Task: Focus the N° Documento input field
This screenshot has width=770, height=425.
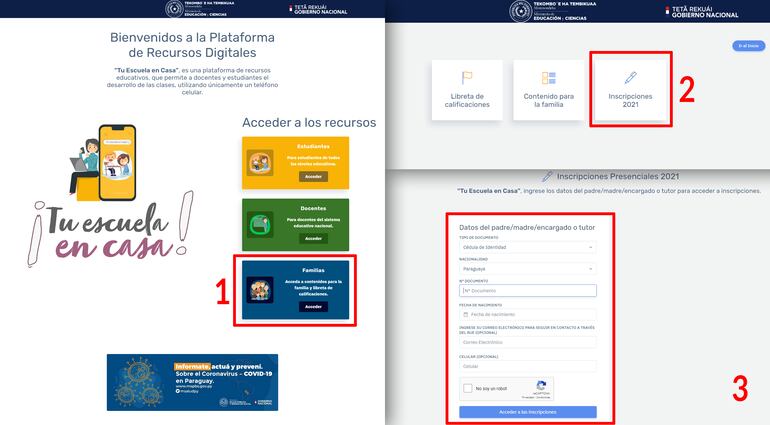Action: pyautogui.click(x=527, y=291)
